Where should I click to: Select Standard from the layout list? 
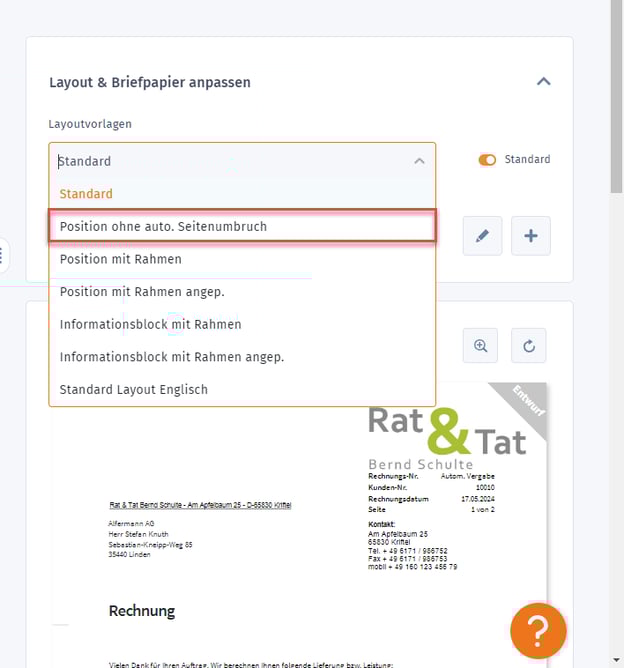coord(86,194)
